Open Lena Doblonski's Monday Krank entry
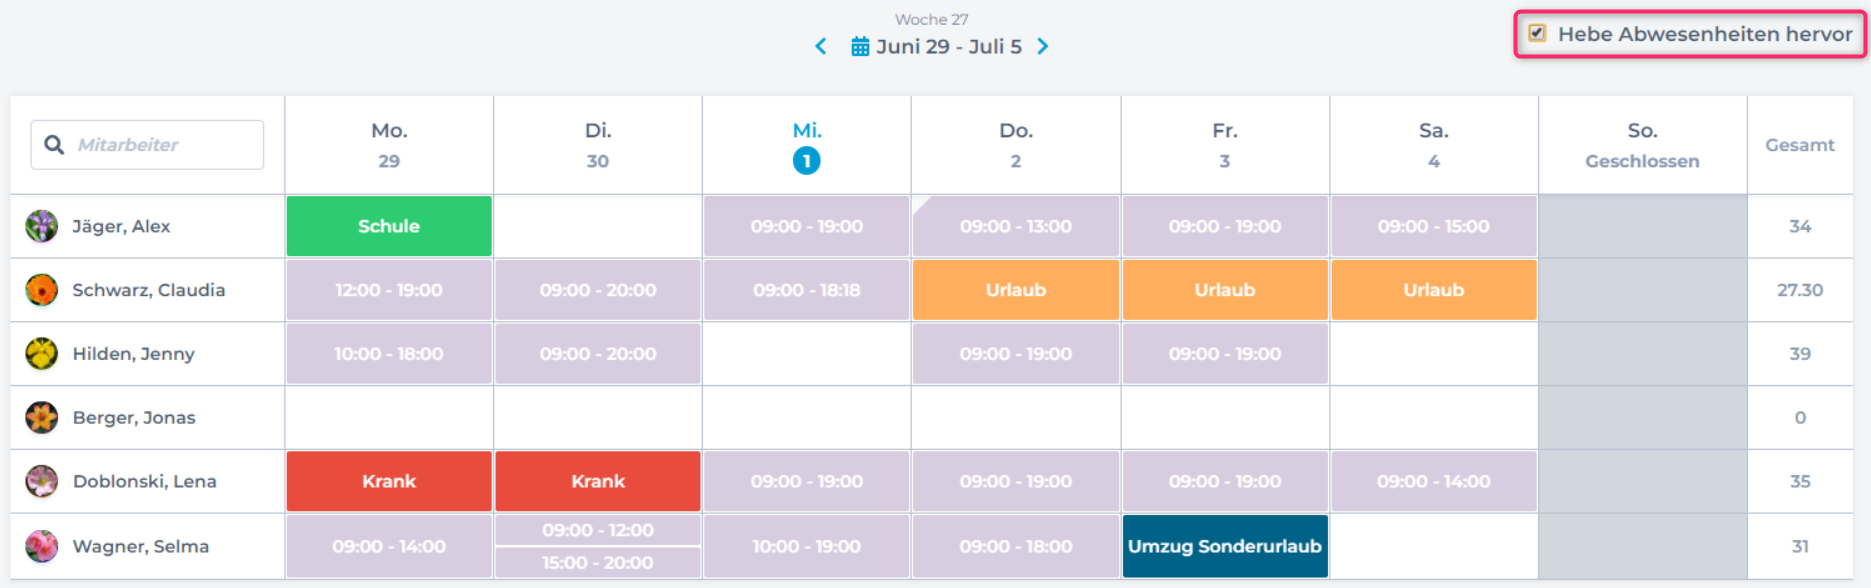 click(x=389, y=482)
